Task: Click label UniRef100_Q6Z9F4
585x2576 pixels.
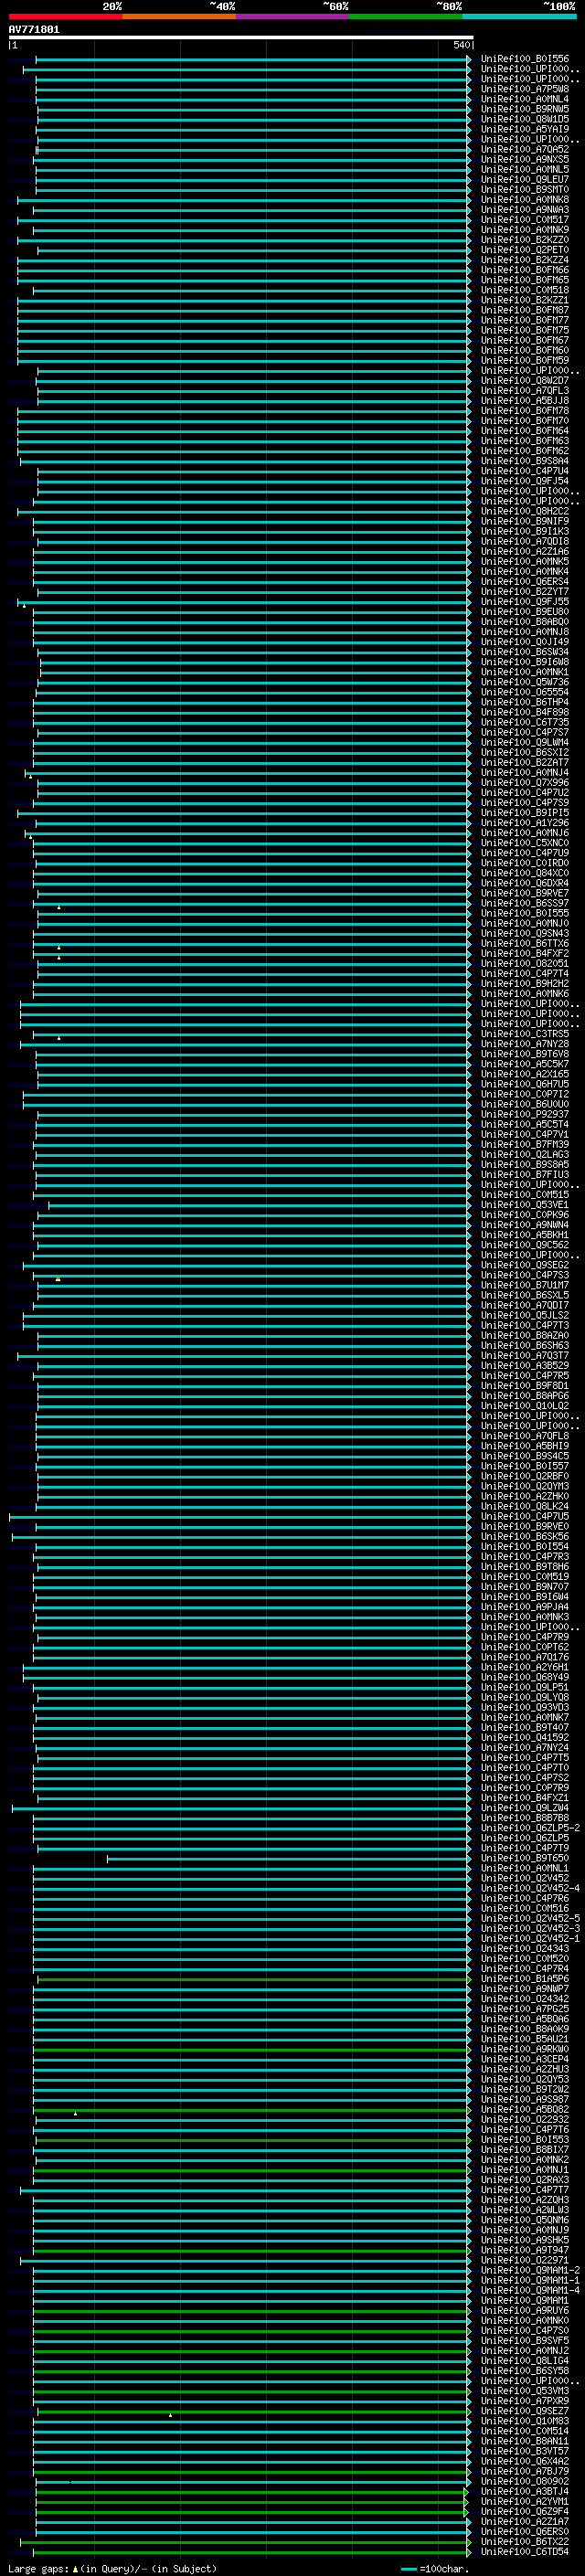Action: pyautogui.click(x=524, y=2512)
